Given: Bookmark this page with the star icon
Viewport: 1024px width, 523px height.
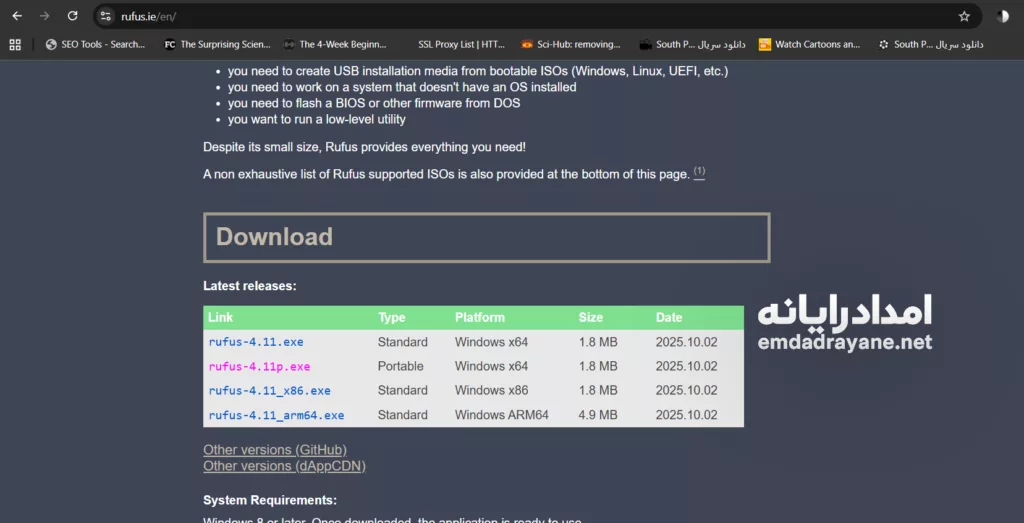Looking at the screenshot, I should (964, 16).
